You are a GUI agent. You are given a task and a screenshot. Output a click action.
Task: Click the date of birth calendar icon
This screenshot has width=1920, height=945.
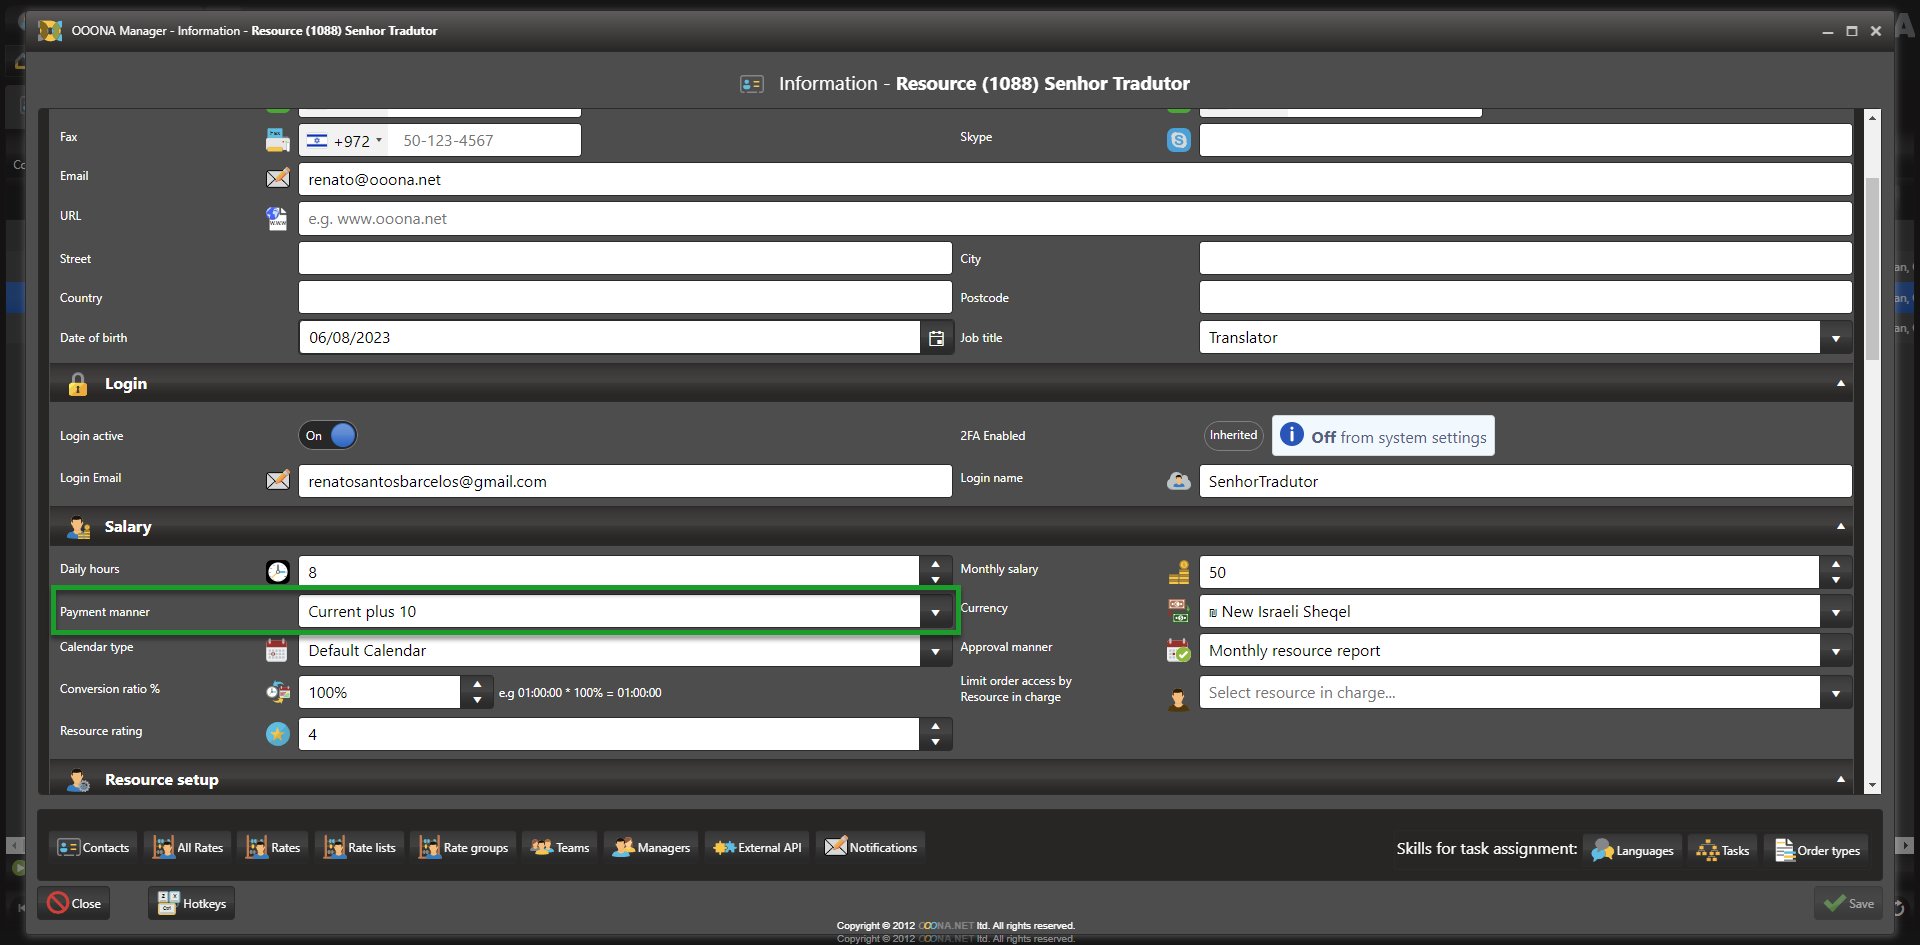936,338
